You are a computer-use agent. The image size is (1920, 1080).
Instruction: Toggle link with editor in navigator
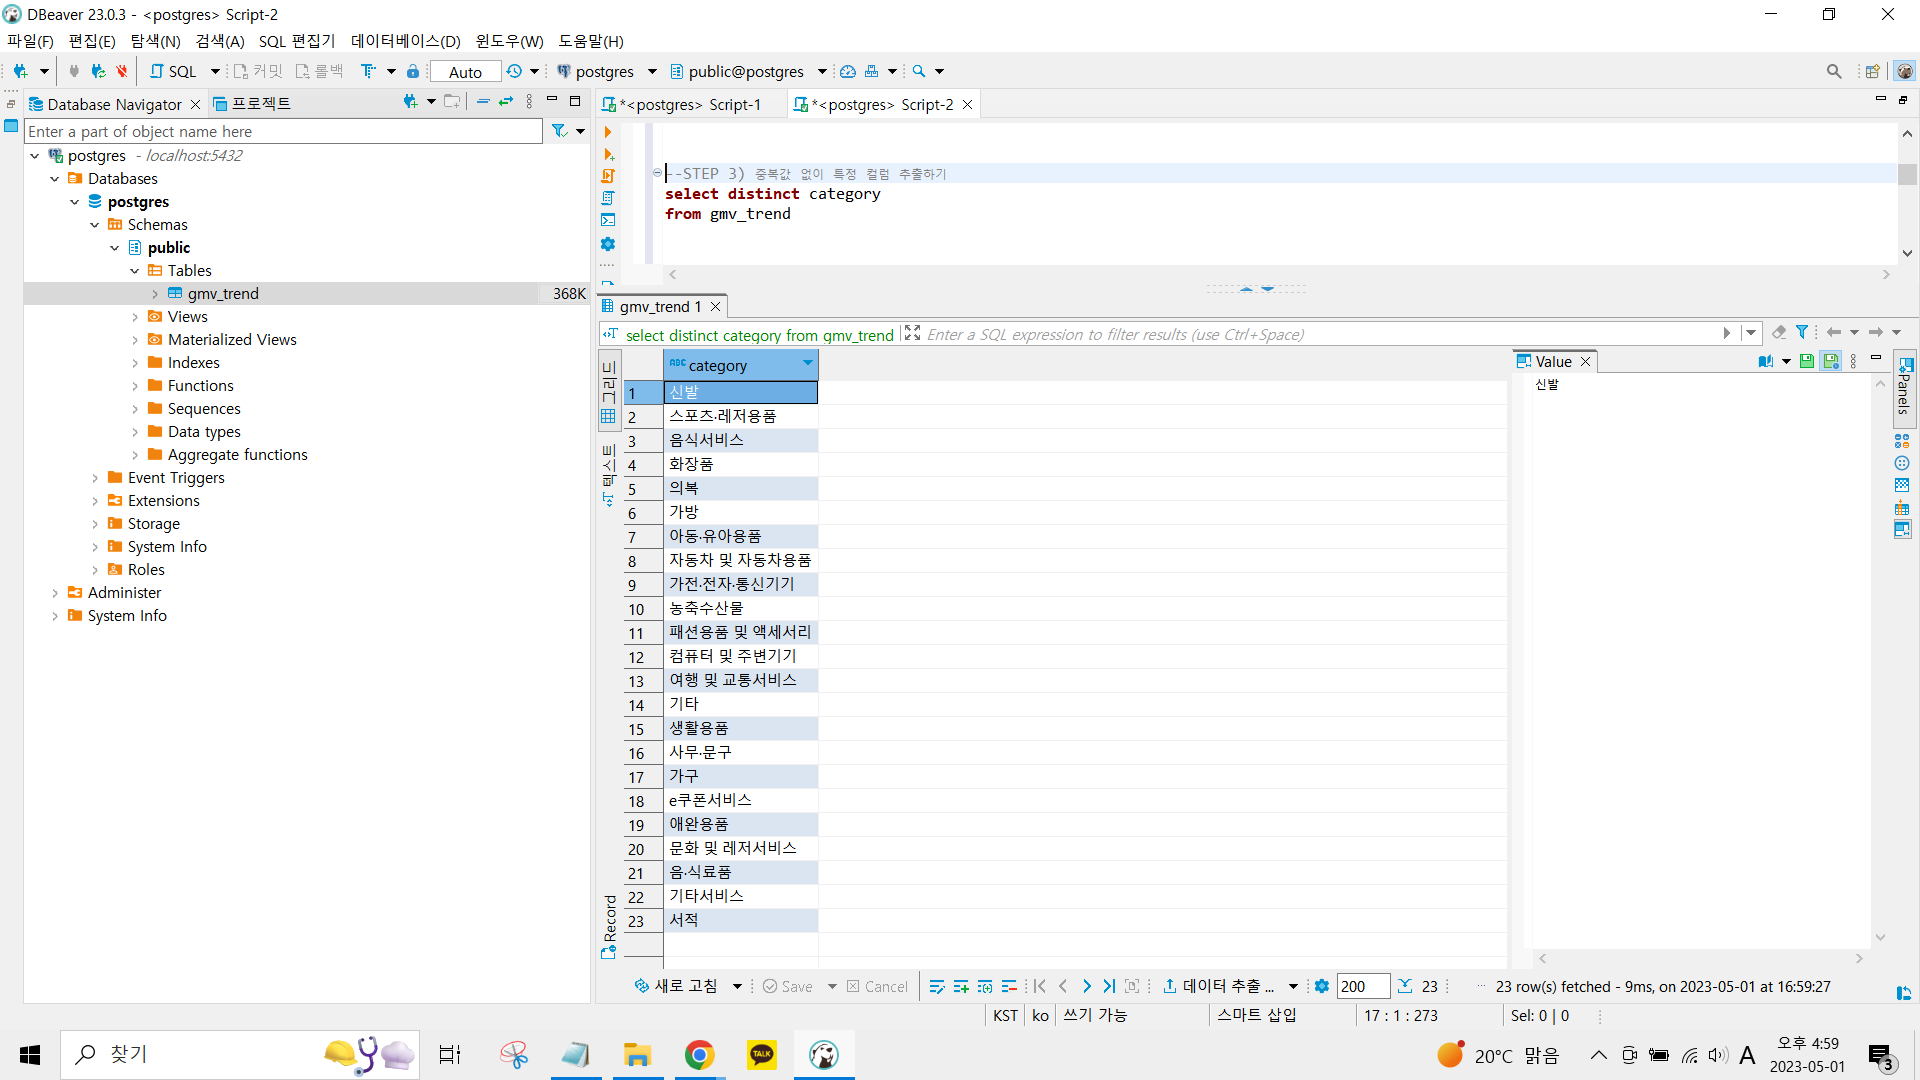(506, 102)
